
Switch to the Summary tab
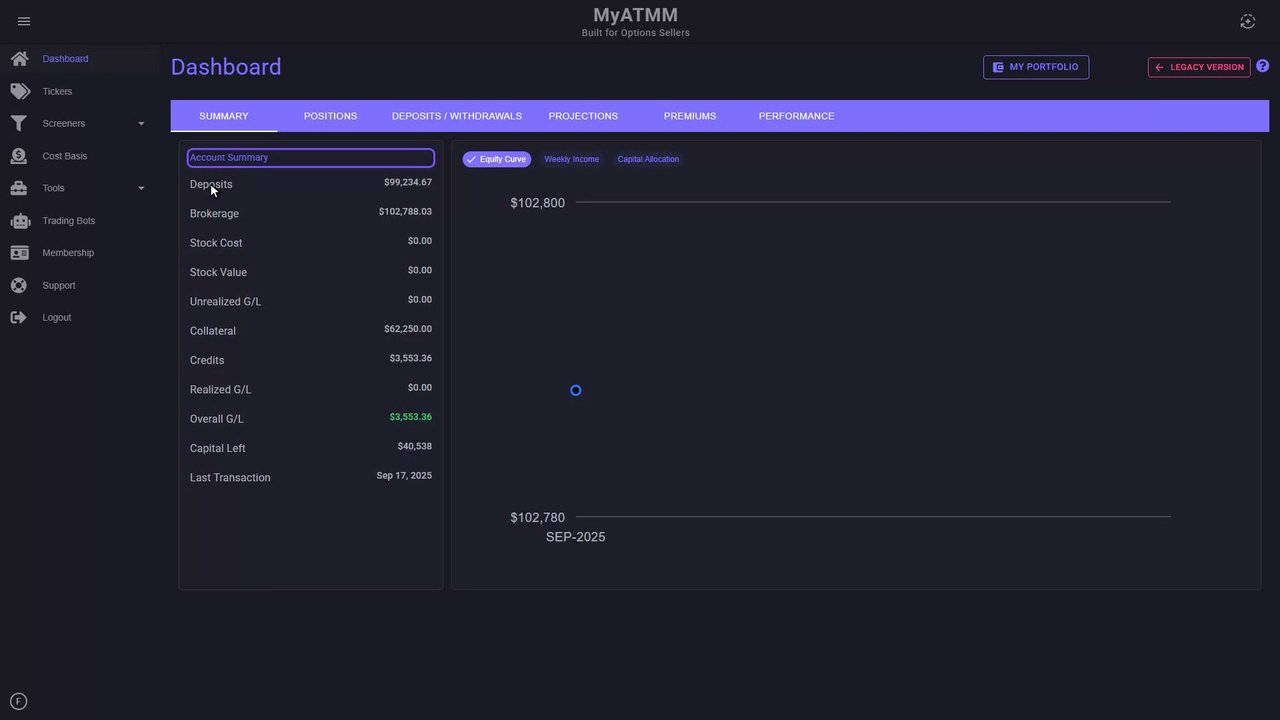(x=224, y=116)
